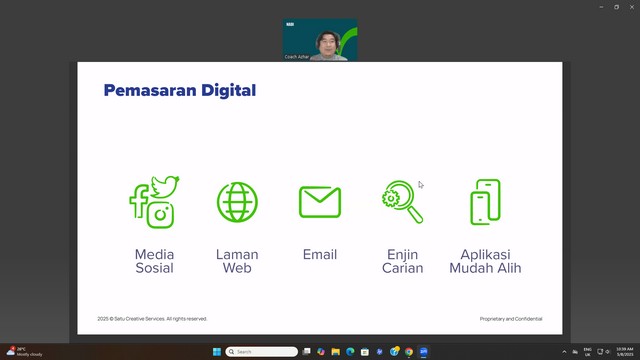Screen dimensions: 640x360
Task: Launch Microsoft Edge from the taskbar
Action: tap(350, 351)
